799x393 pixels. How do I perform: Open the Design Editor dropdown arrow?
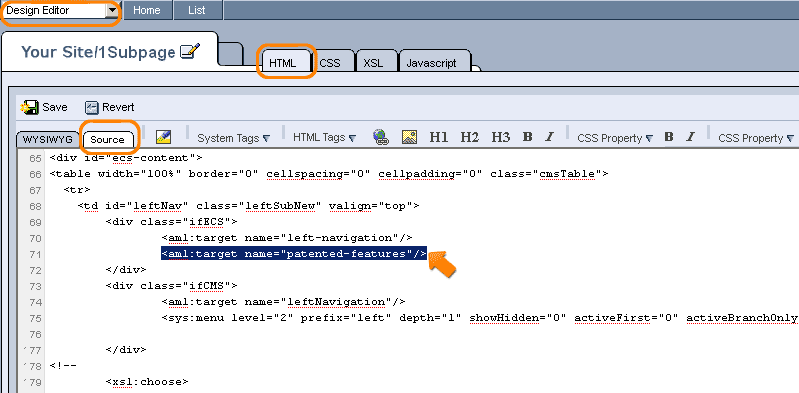(112, 11)
